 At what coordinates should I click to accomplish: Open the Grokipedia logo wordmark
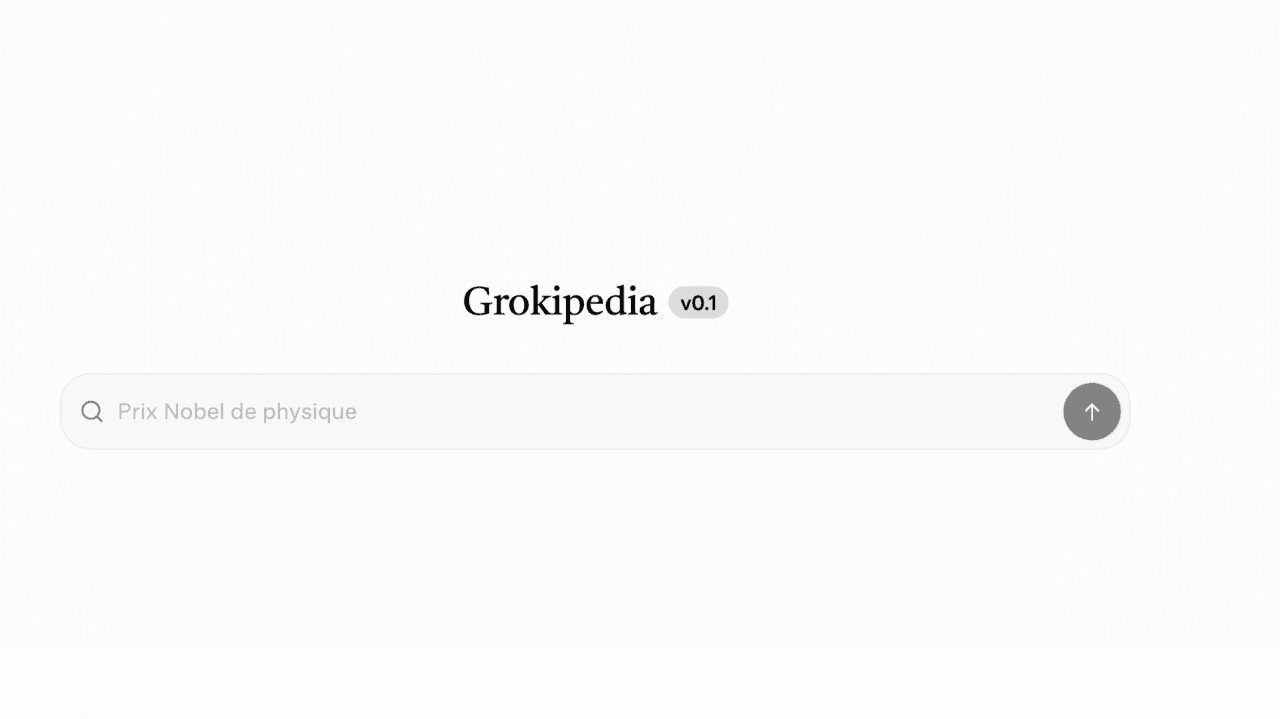pos(559,302)
